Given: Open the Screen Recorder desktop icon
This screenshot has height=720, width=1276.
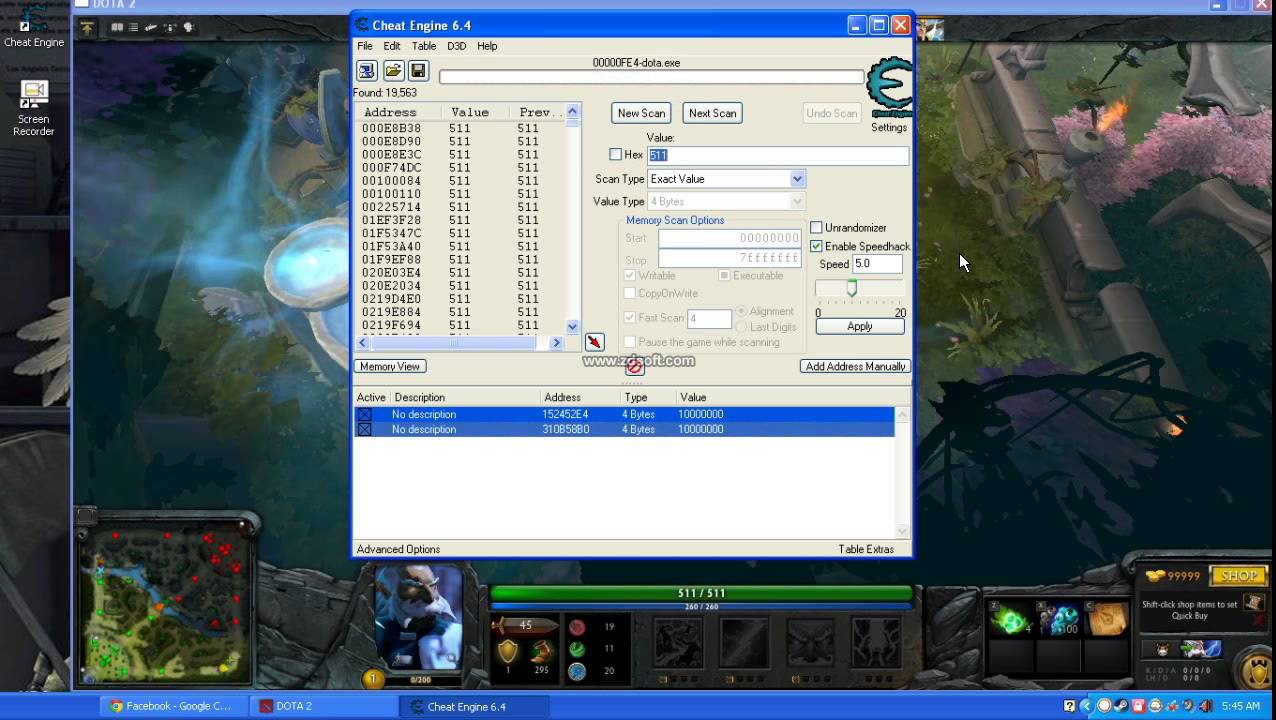Looking at the screenshot, I should (x=34, y=107).
